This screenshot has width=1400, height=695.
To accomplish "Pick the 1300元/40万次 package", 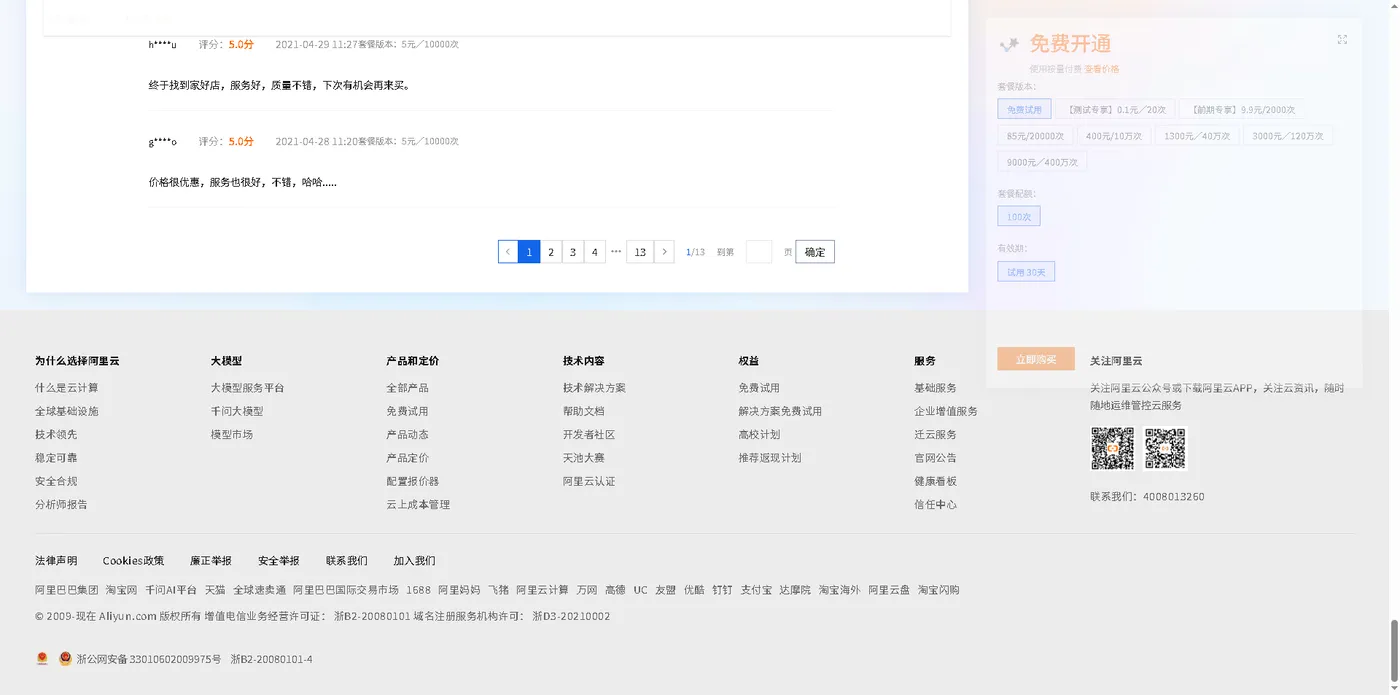I will 1197,136.
